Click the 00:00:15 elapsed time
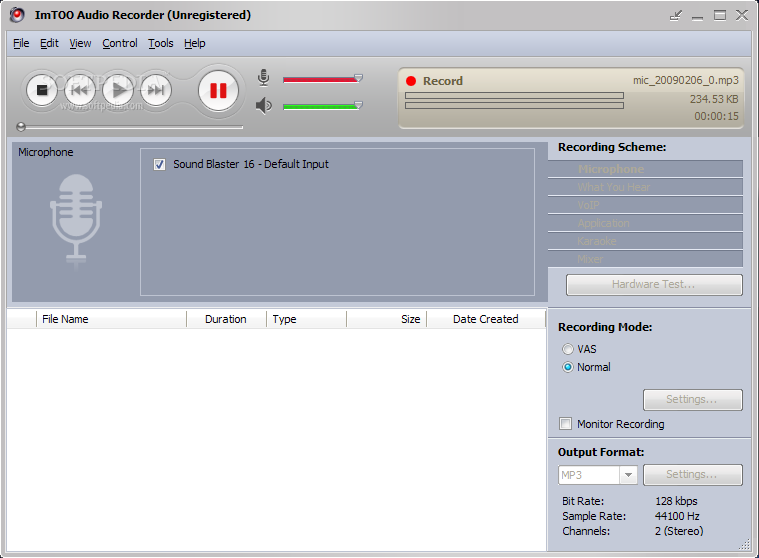Screen dimensions: 759x558 tap(716, 116)
